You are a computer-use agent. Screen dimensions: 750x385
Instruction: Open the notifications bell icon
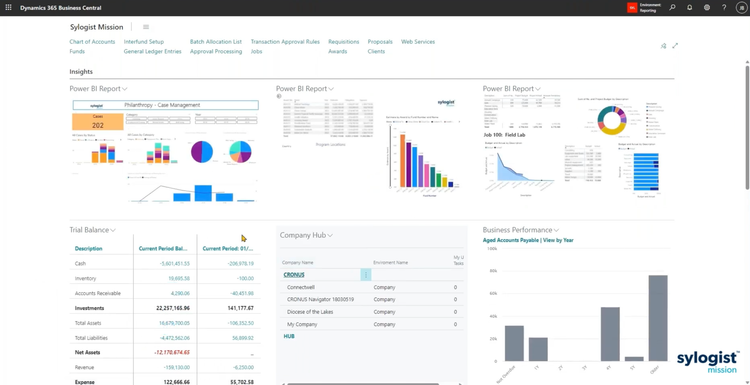(x=690, y=8)
